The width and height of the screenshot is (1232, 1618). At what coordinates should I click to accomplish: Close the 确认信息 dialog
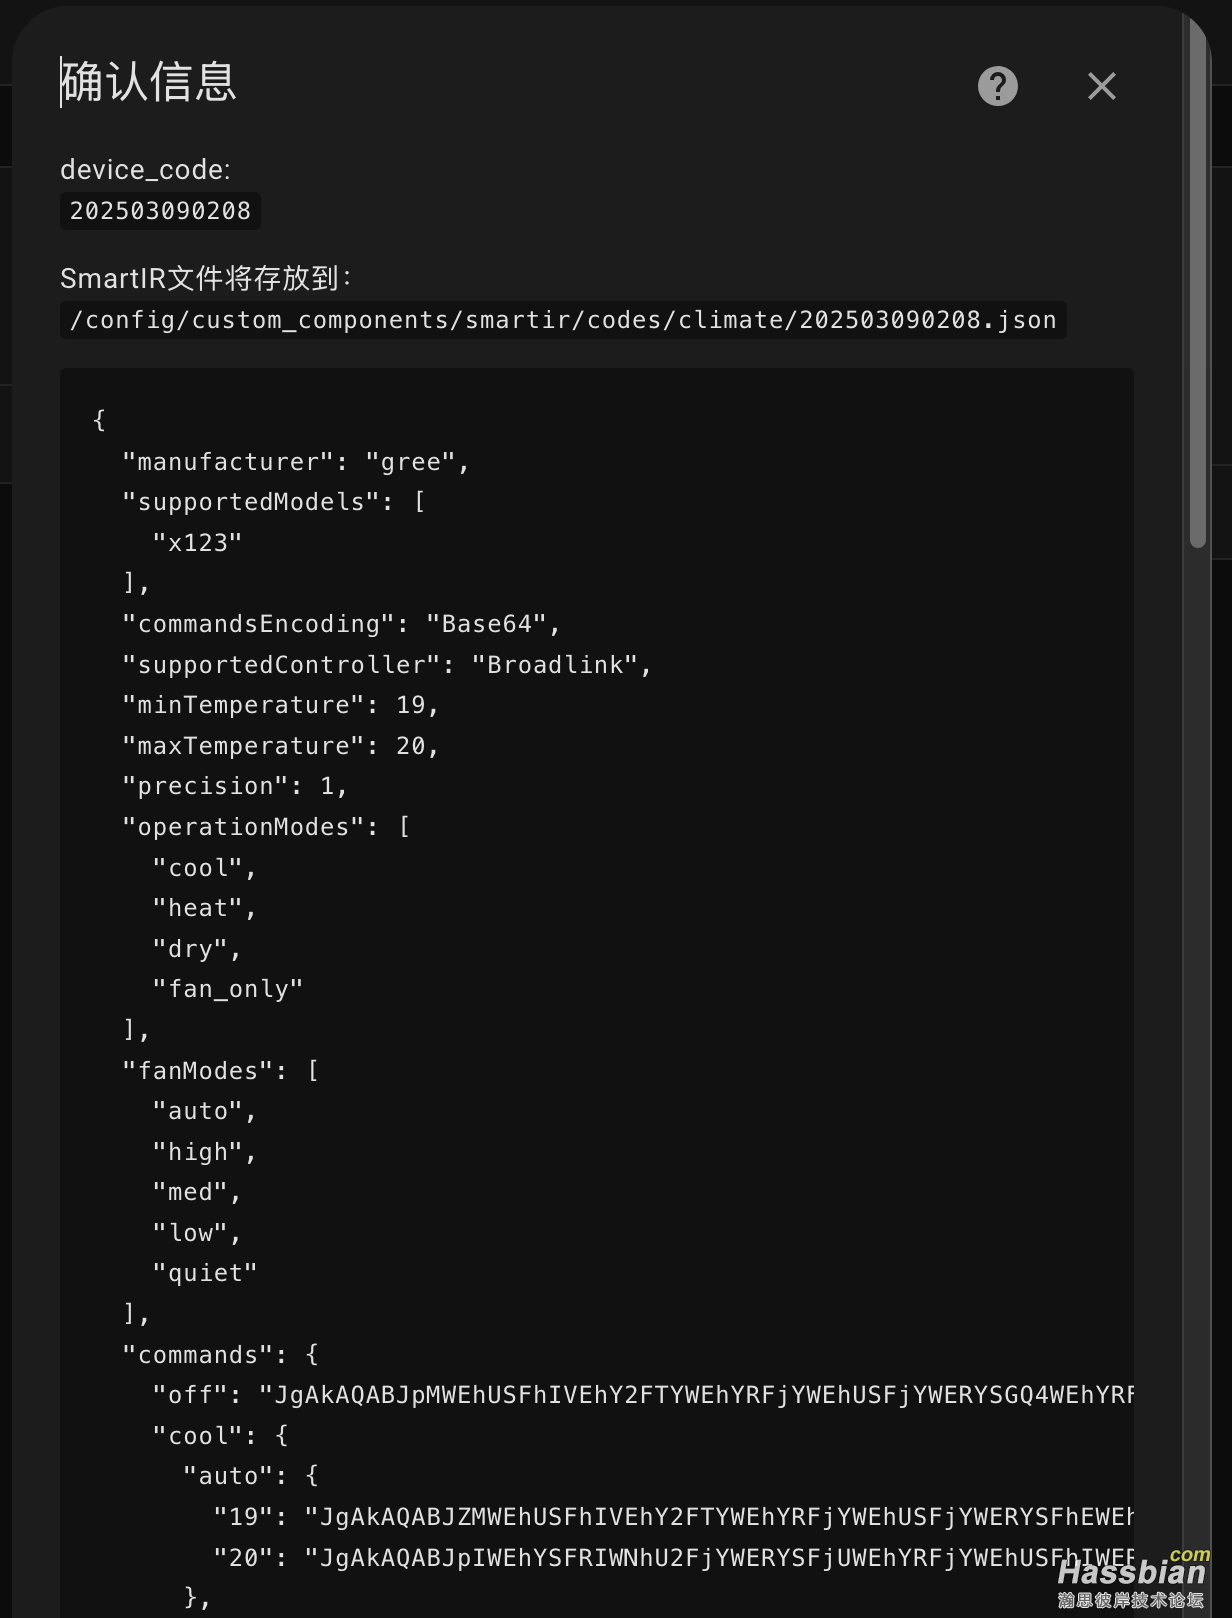coord(1102,86)
